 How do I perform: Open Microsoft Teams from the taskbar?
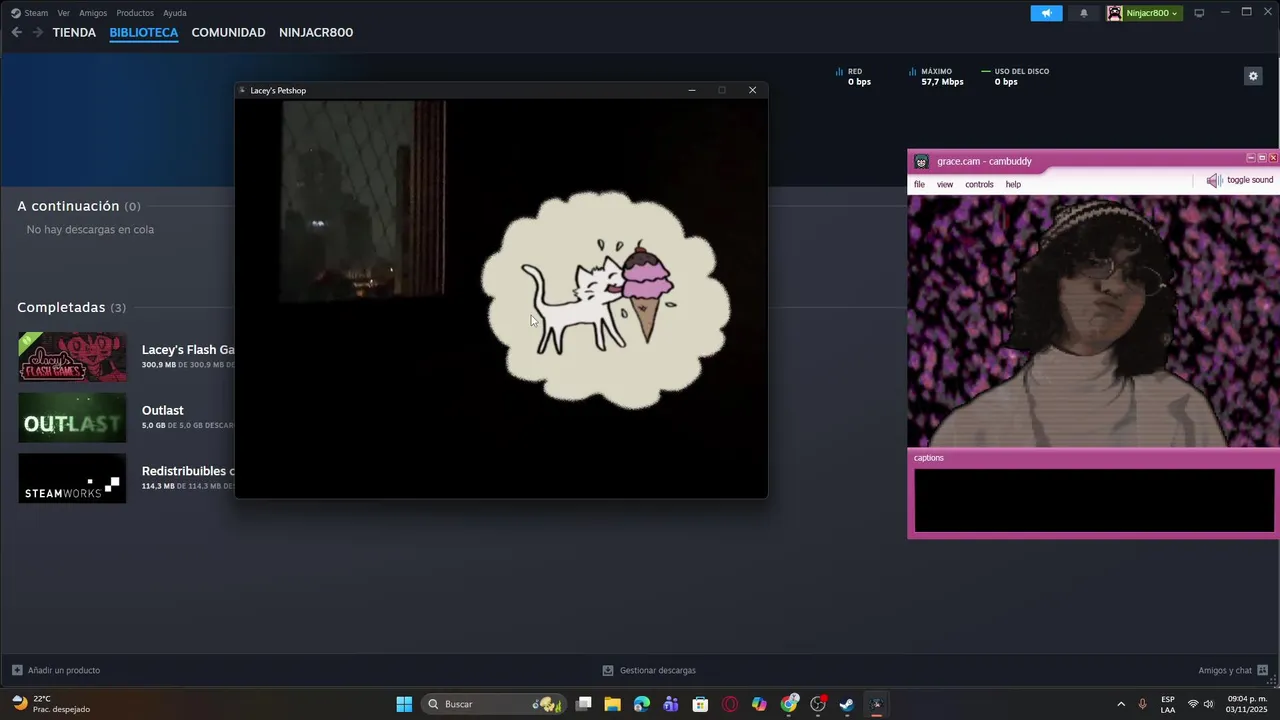(x=671, y=704)
